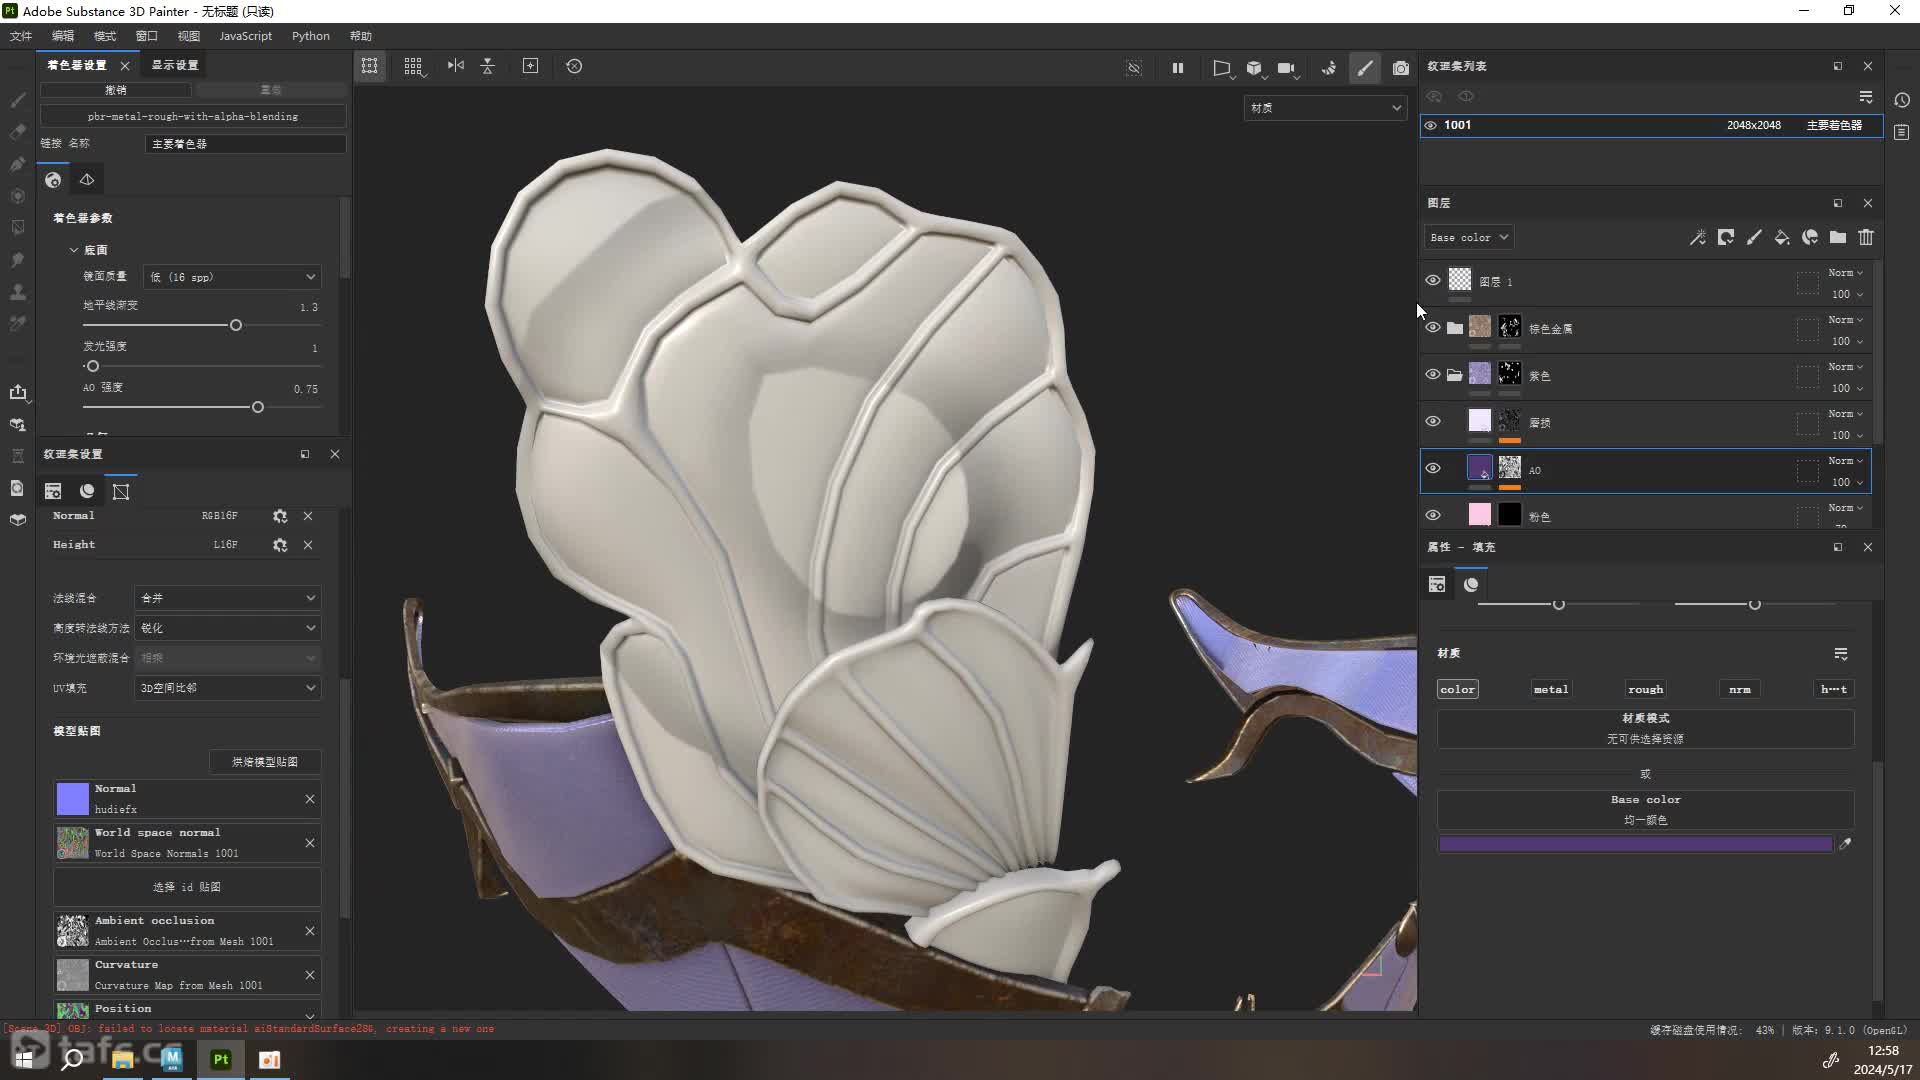Image resolution: width=1920 pixels, height=1080 pixels.
Task: Toggle the color channel button
Action: coord(1457,689)
